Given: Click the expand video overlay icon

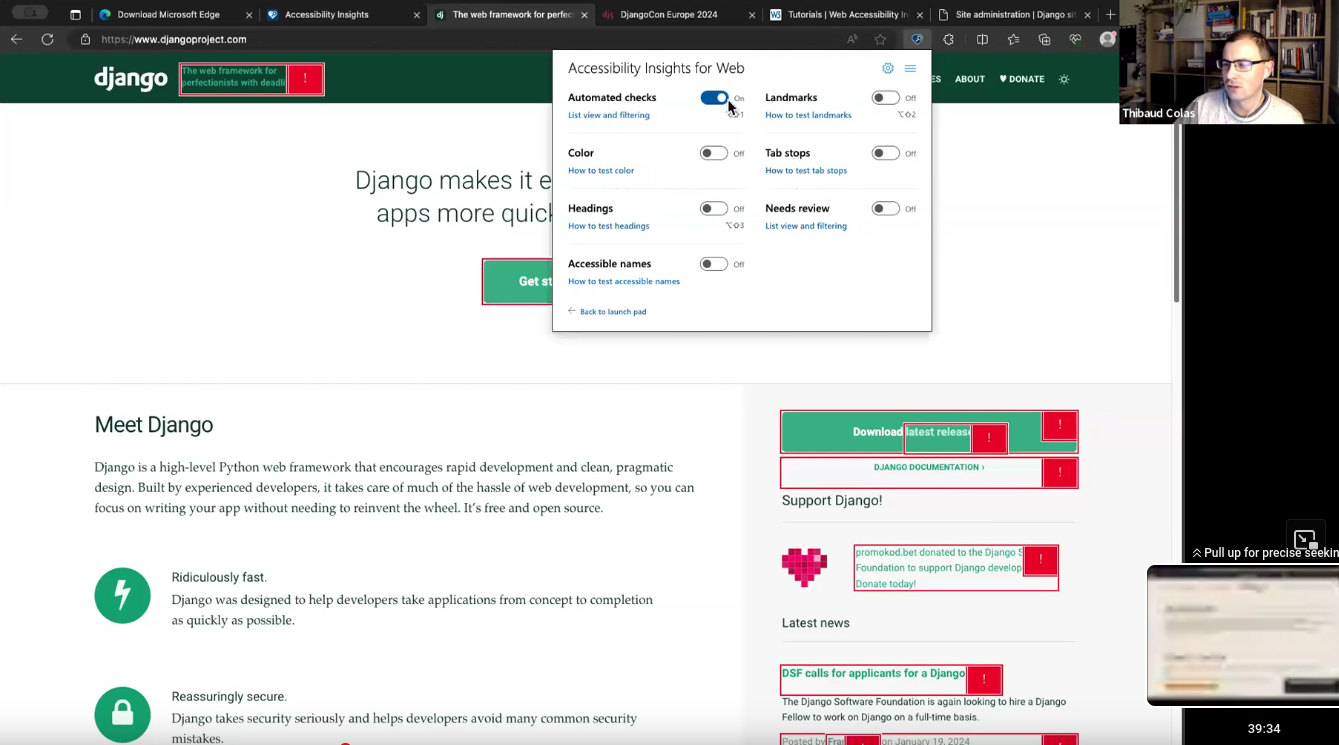Looking at the screenshot, I should pyautogui.click(x=1304, y=540).
